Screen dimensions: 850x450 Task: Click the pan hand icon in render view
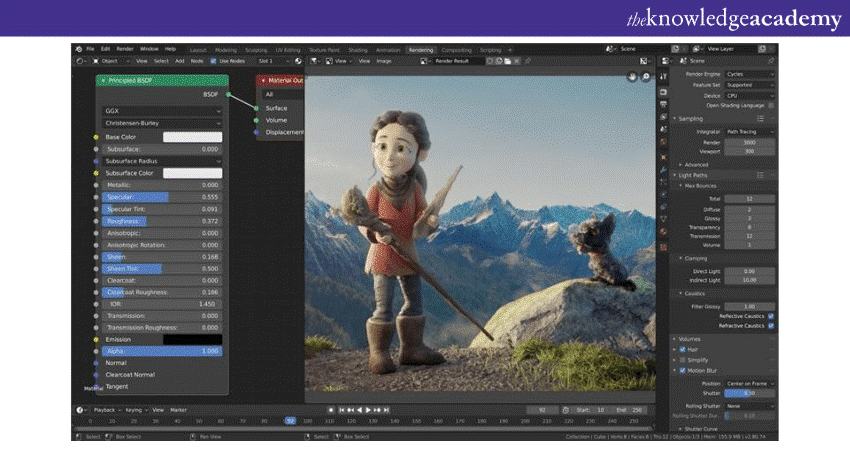click(633, 77)
